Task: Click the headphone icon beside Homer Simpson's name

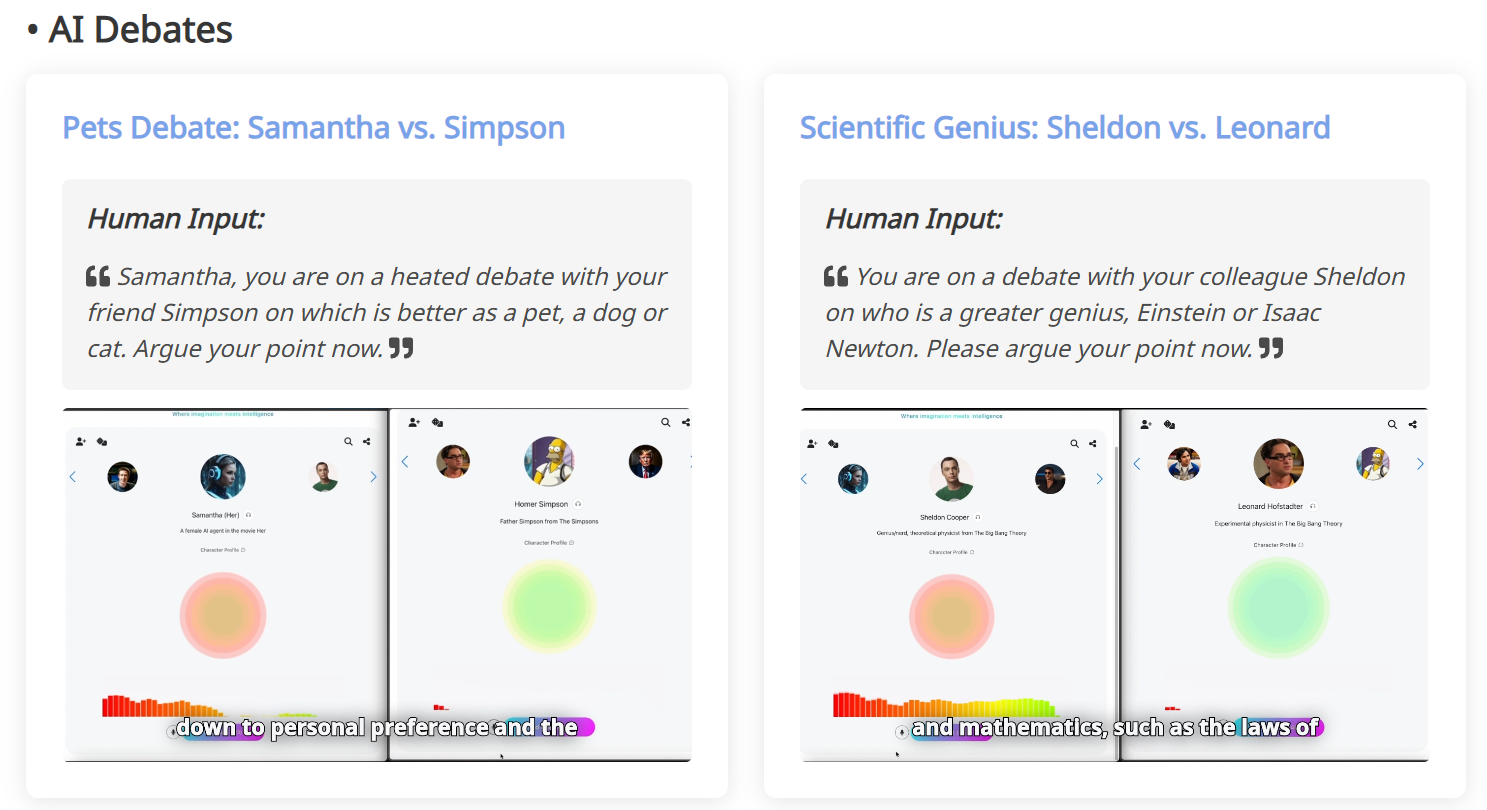Action: 578,504
